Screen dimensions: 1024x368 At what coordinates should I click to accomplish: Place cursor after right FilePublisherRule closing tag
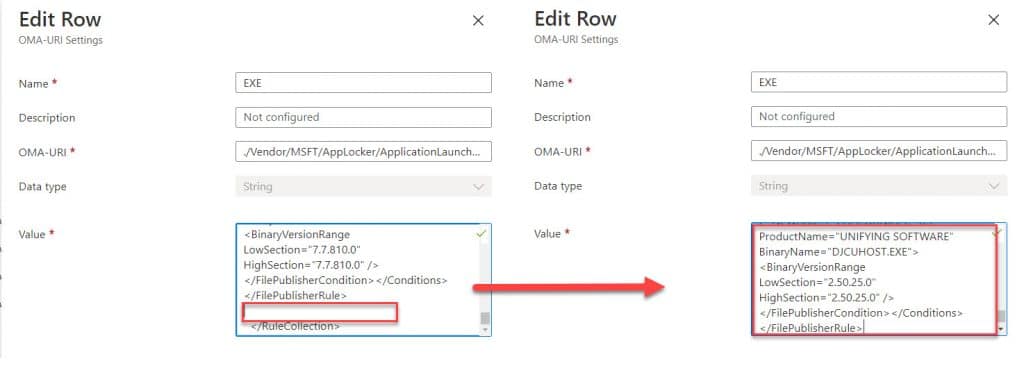tap(864, 328)
